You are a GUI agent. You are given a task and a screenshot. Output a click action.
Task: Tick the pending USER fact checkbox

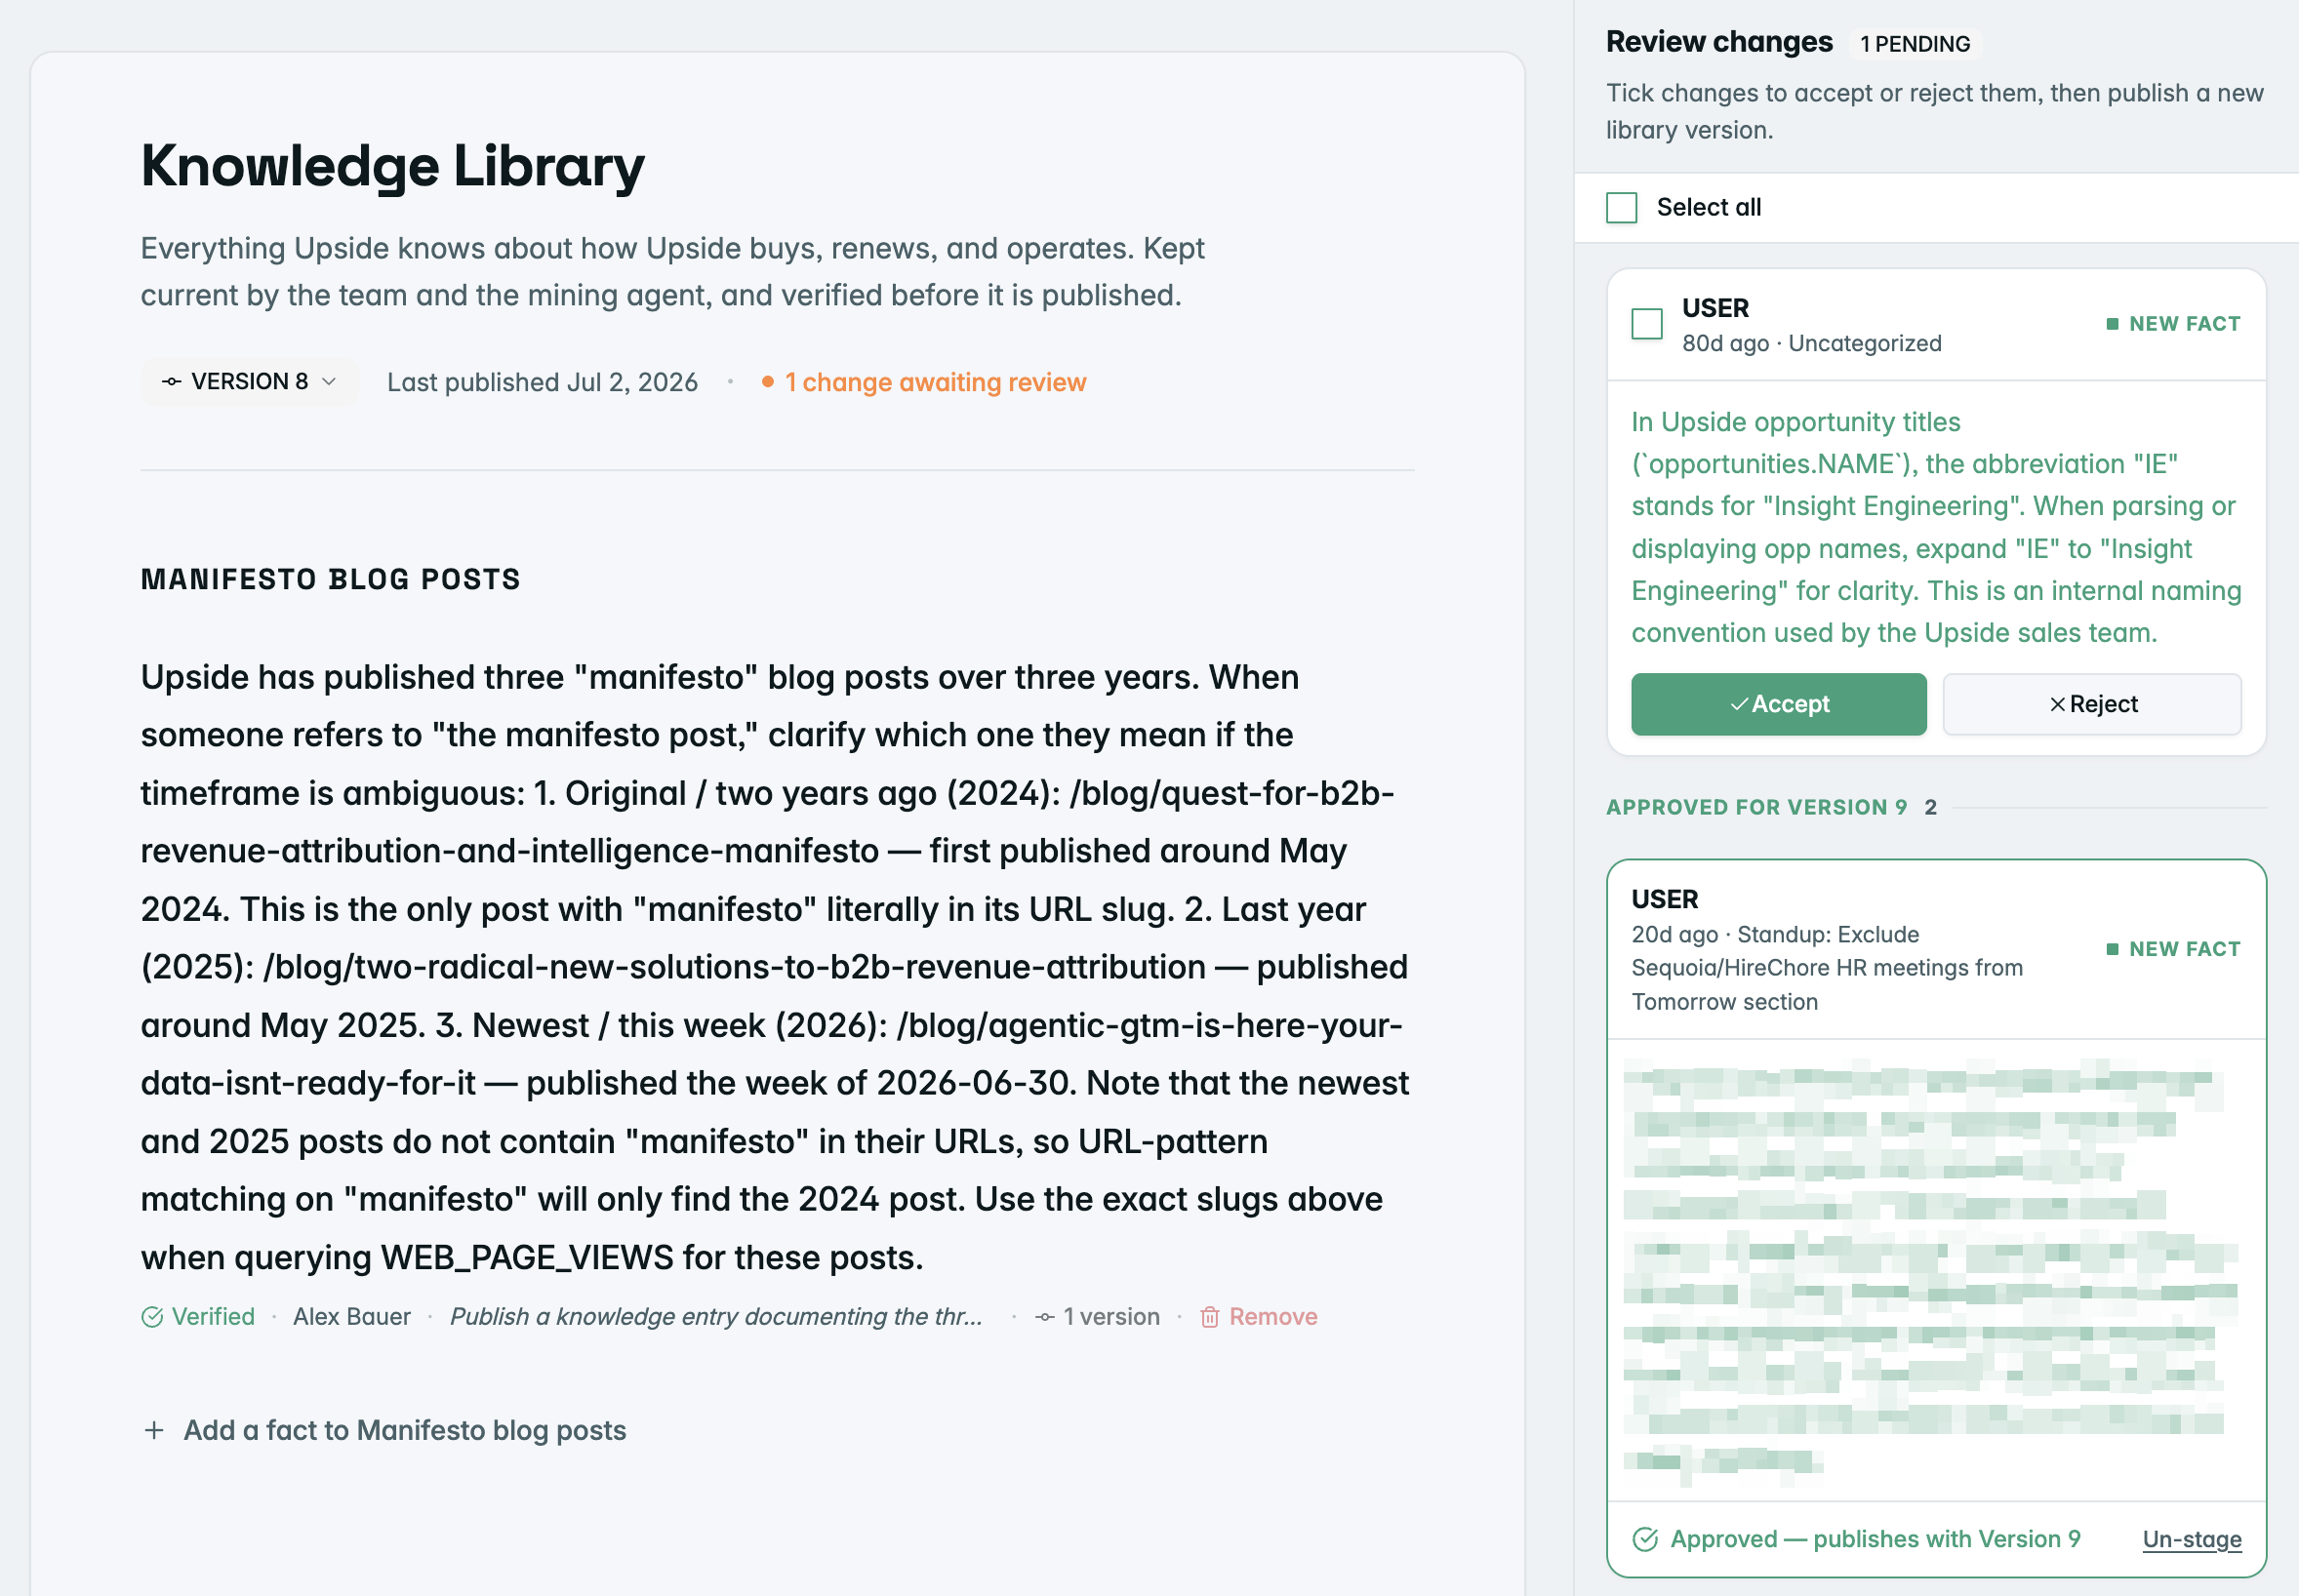(1646, 324)
